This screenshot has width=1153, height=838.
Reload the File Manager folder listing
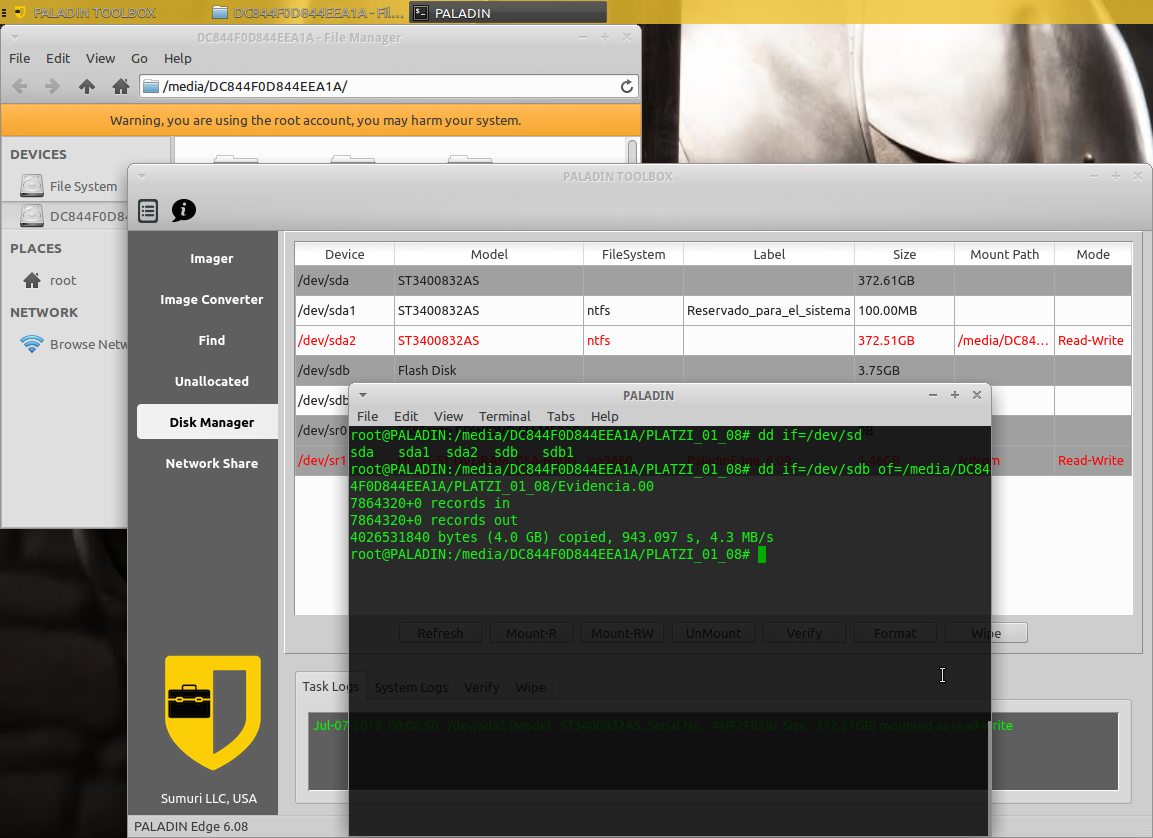pos(627,87)
